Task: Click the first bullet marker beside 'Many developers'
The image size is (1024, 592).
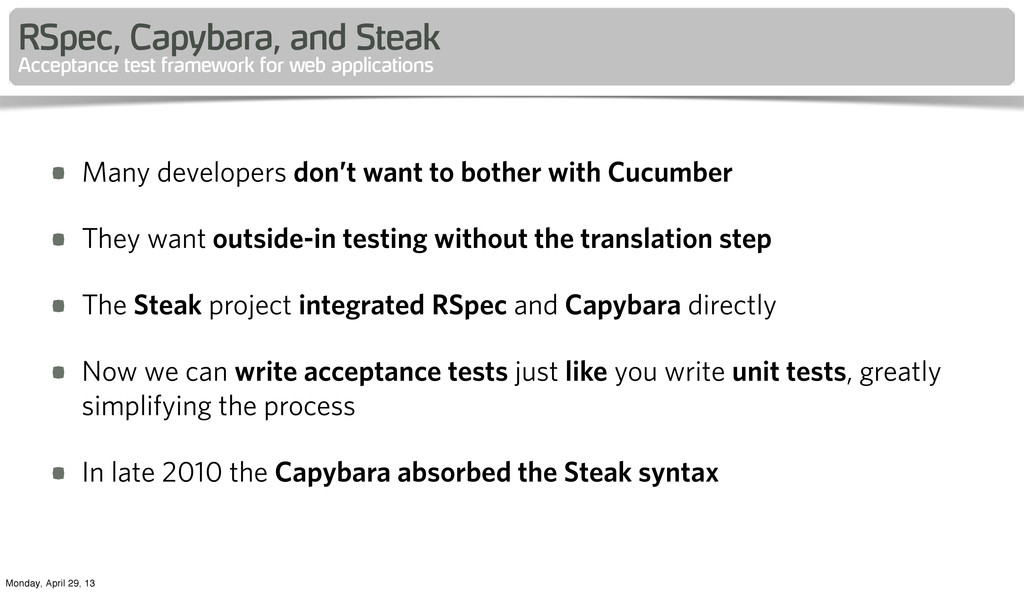Action: [59, 173]
